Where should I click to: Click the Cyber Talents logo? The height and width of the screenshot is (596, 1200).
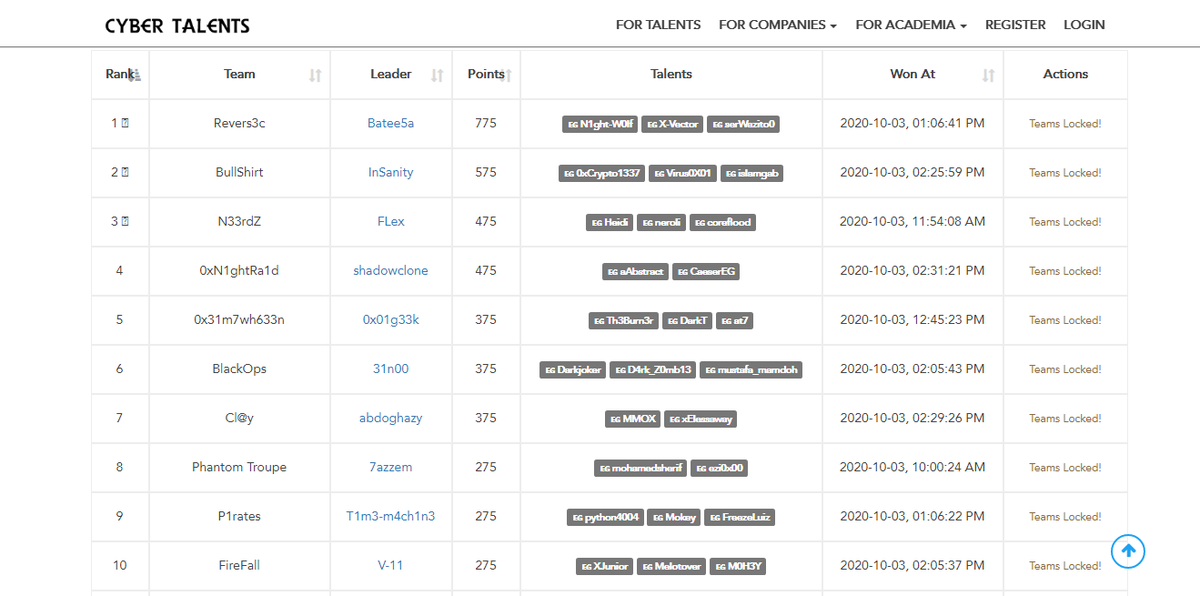tap(178, 26)
